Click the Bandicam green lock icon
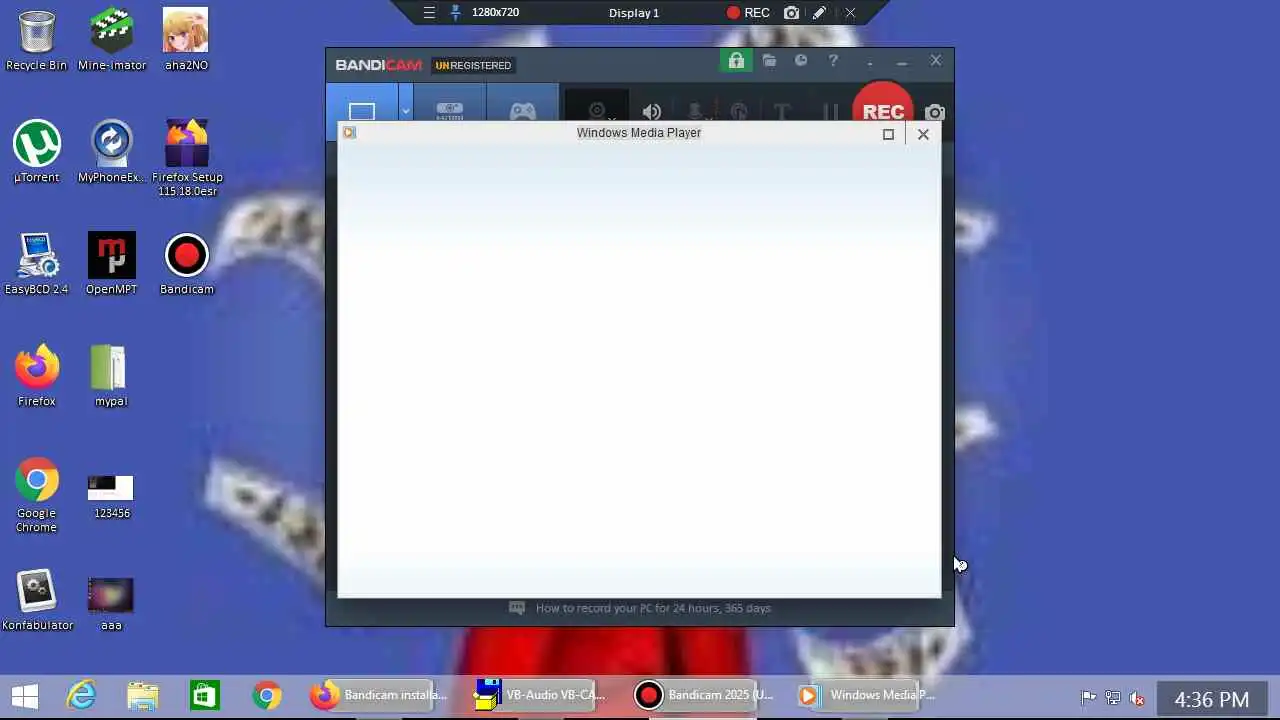 pyautogui.click(x=736, y=61)
